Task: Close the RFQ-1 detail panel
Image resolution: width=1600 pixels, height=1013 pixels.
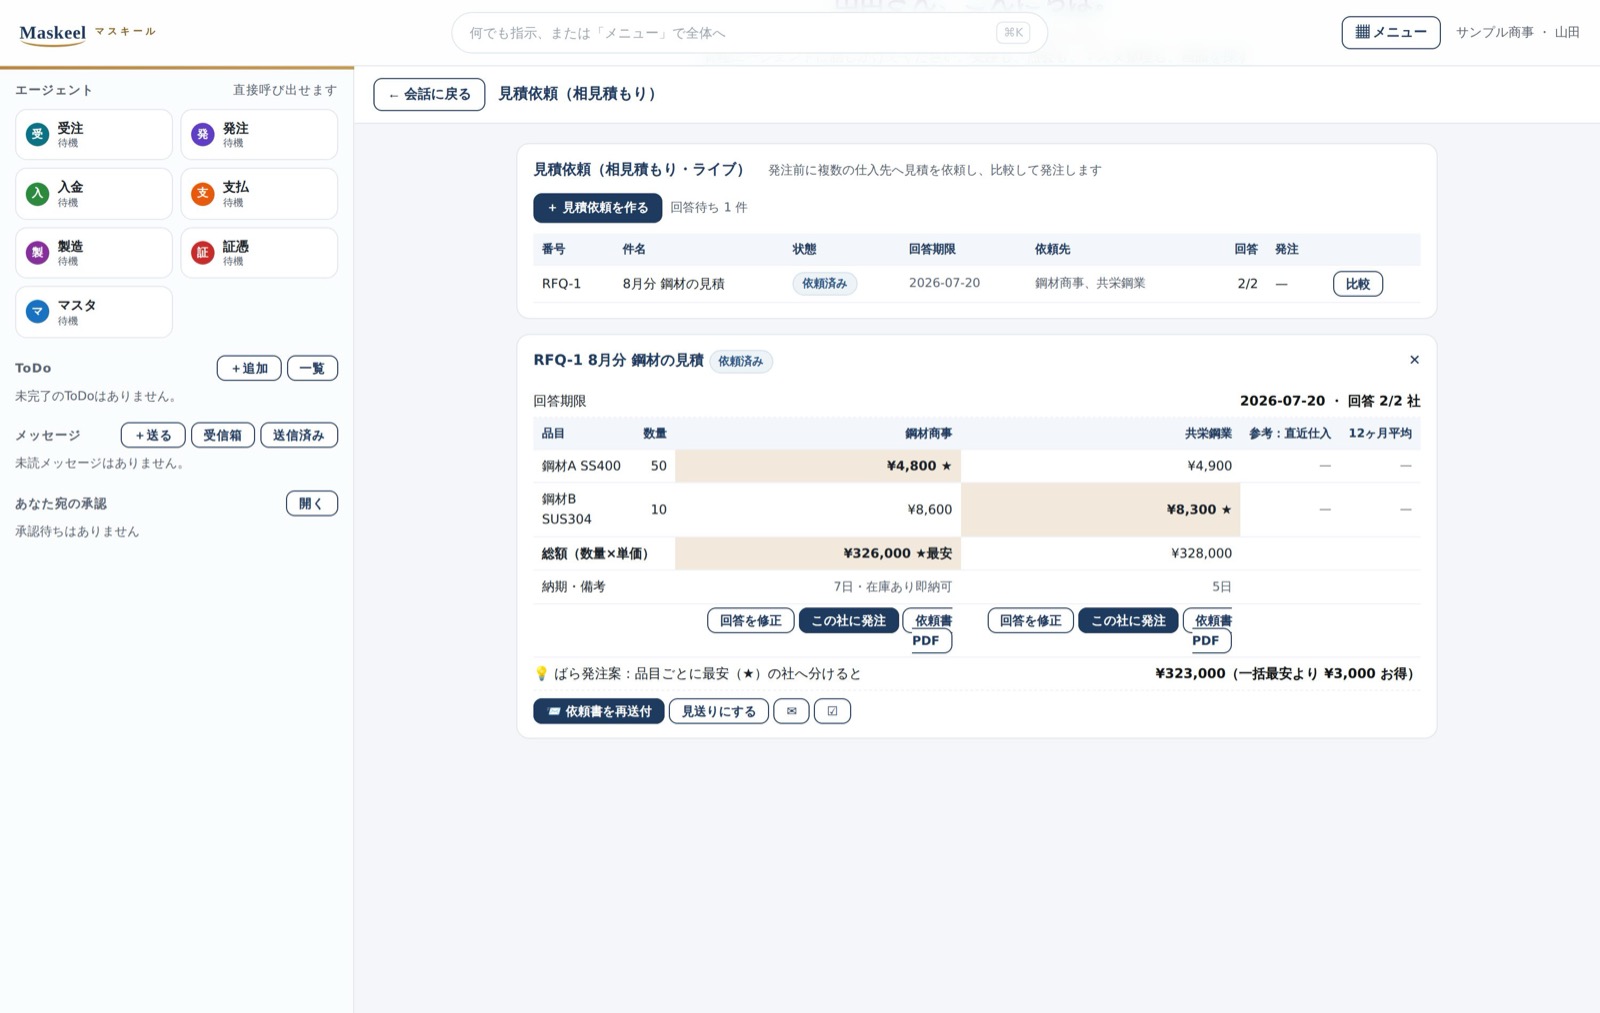Action: pos(1414,360)
